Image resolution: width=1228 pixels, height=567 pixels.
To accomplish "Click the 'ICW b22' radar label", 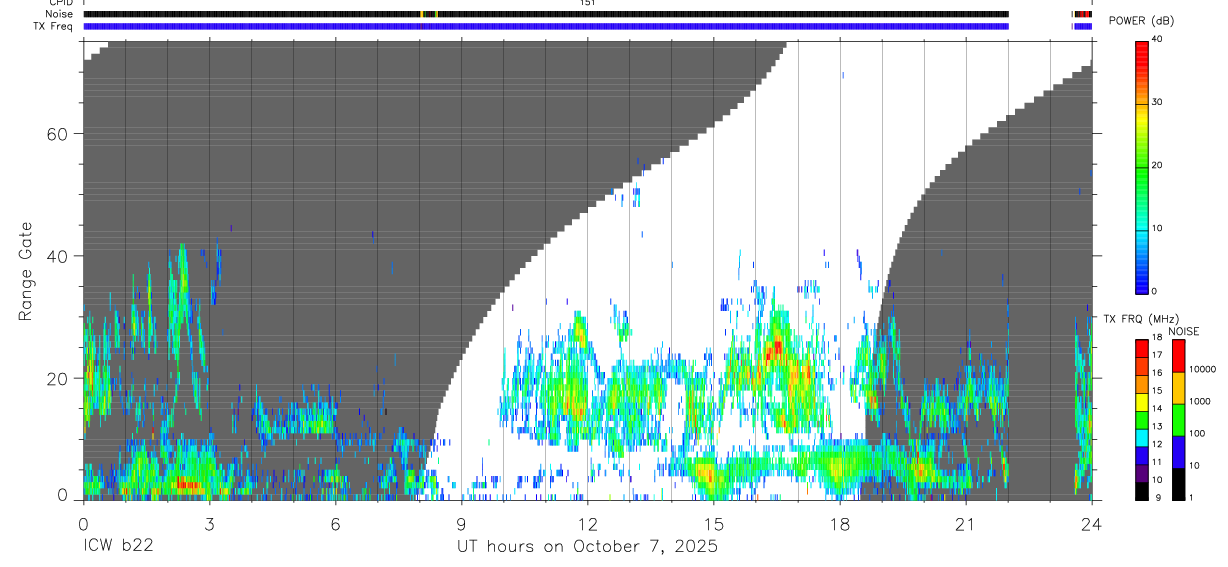I will click(x=117, y=547).
